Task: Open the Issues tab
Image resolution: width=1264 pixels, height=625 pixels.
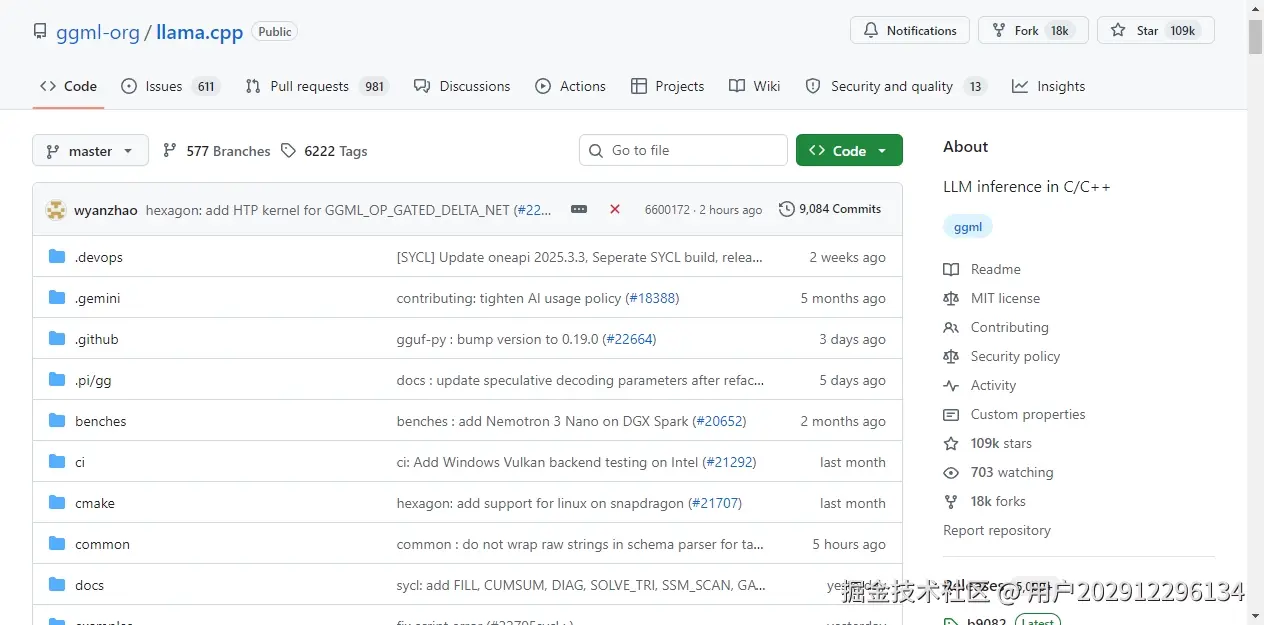Action: tap(170, 87)
